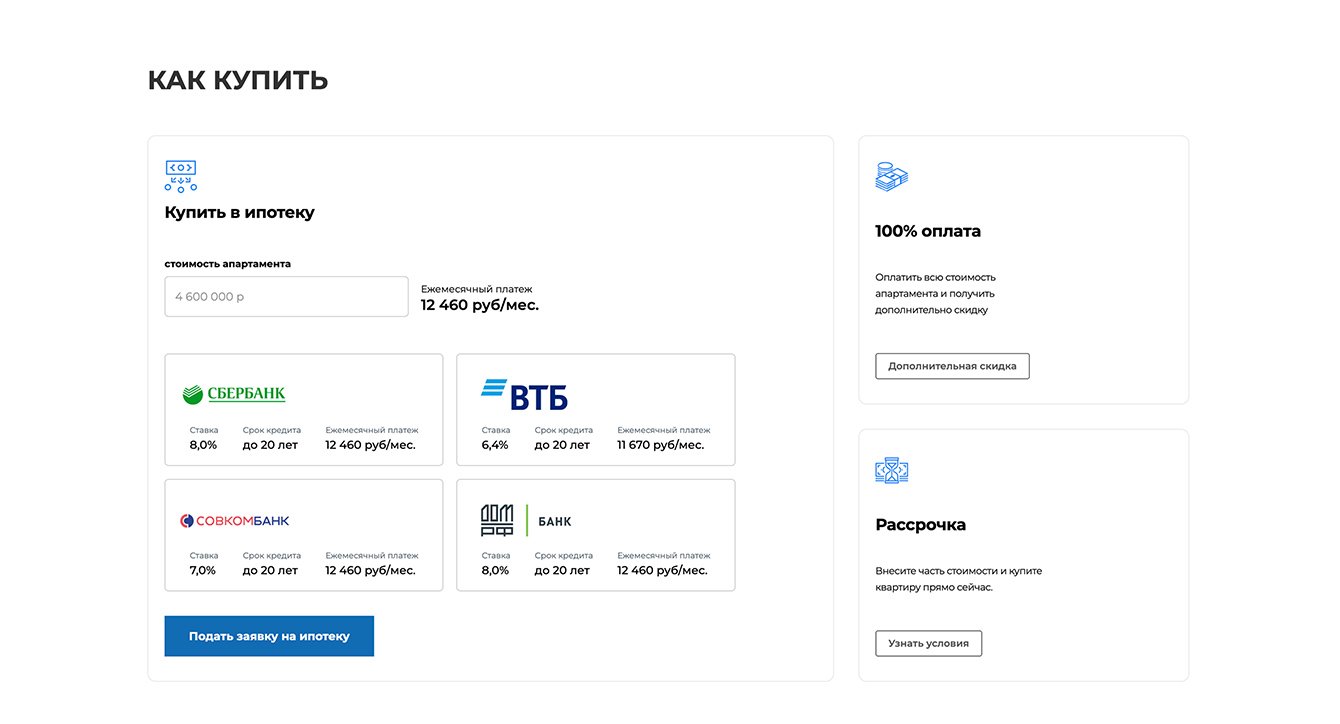Click the hourglass installment icon
This screenshot has width=1340, height=724.
(x=891, y=471)
